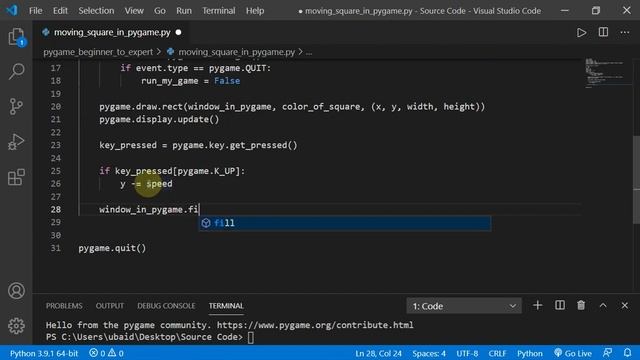
Task: Run Python file with play button
Action: coord(581,32)
